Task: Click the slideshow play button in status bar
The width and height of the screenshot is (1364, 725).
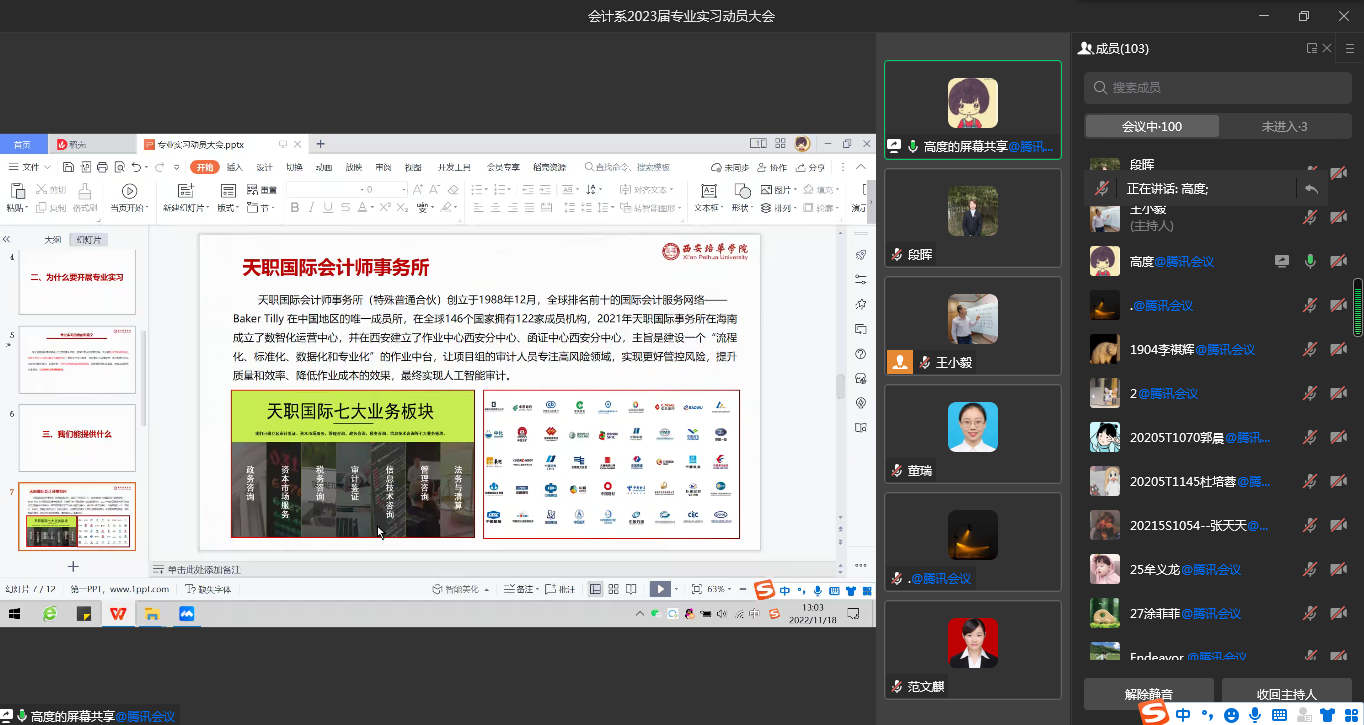Action: click(x=659, y=589)
